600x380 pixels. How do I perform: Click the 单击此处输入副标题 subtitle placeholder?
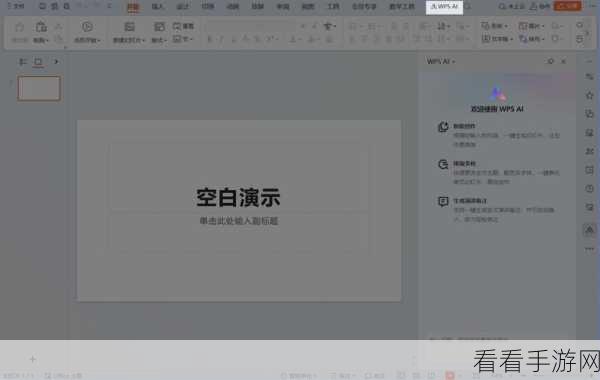[239, 221]
